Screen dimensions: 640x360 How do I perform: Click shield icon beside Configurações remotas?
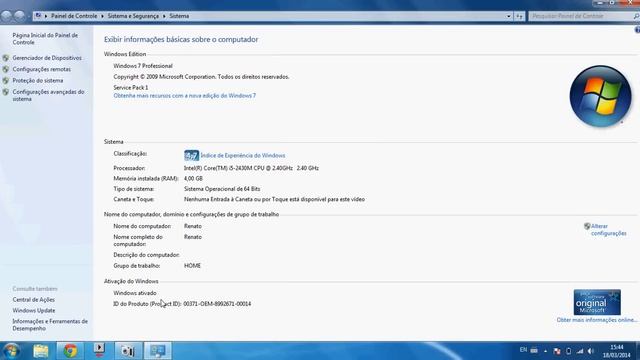coord(6,69)
